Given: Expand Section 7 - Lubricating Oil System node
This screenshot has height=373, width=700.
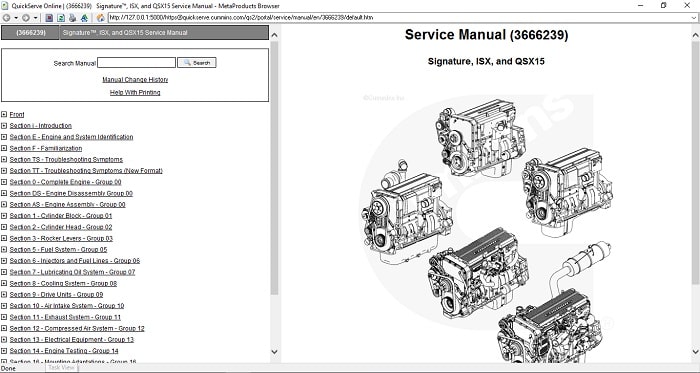Looking at the screenshot, I should pos(4,272).
